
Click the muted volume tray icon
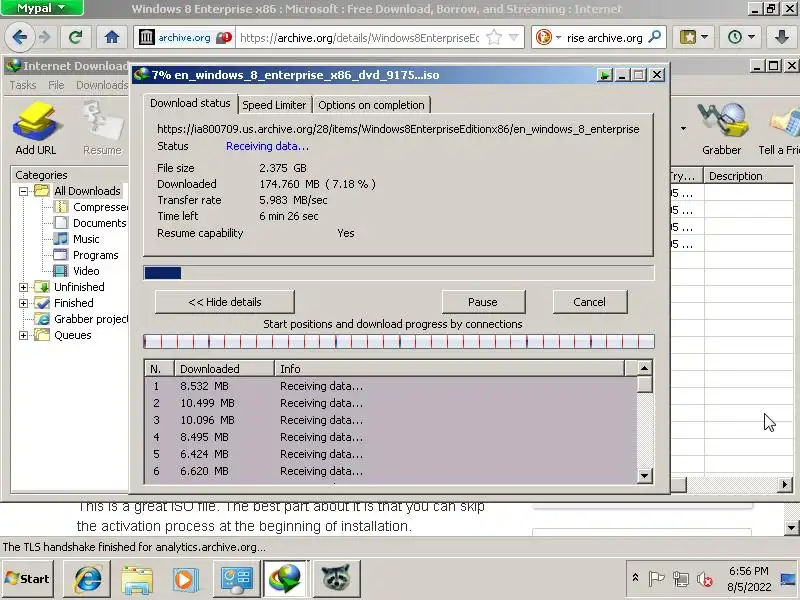point(705,579)
